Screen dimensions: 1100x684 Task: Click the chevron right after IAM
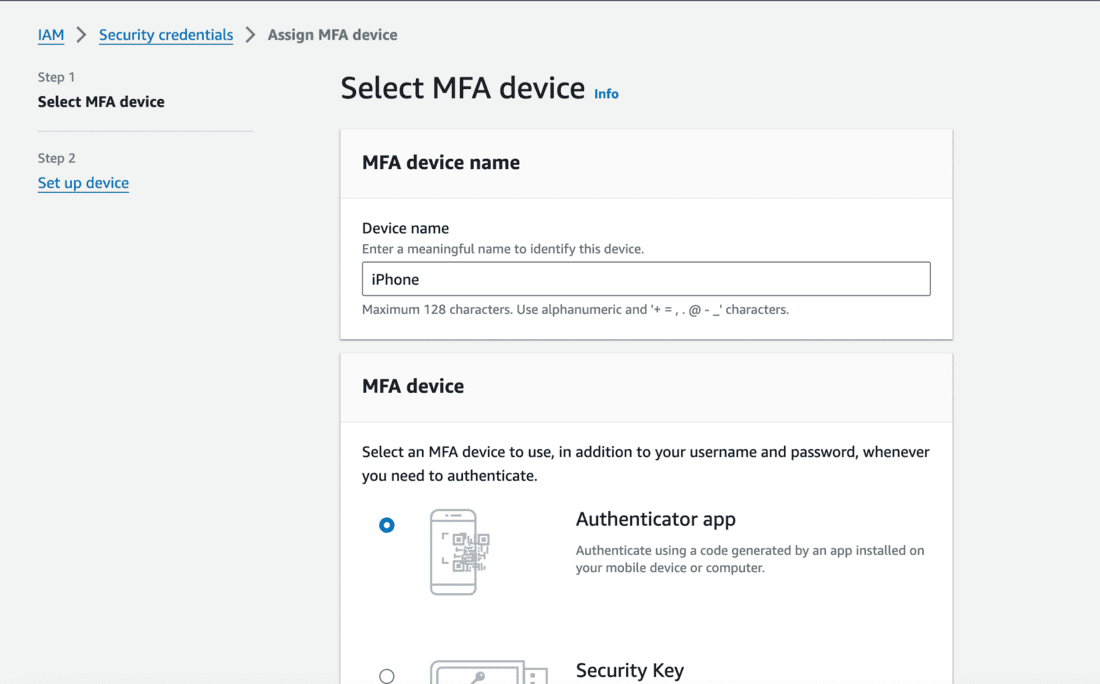(x=82, y=35)
